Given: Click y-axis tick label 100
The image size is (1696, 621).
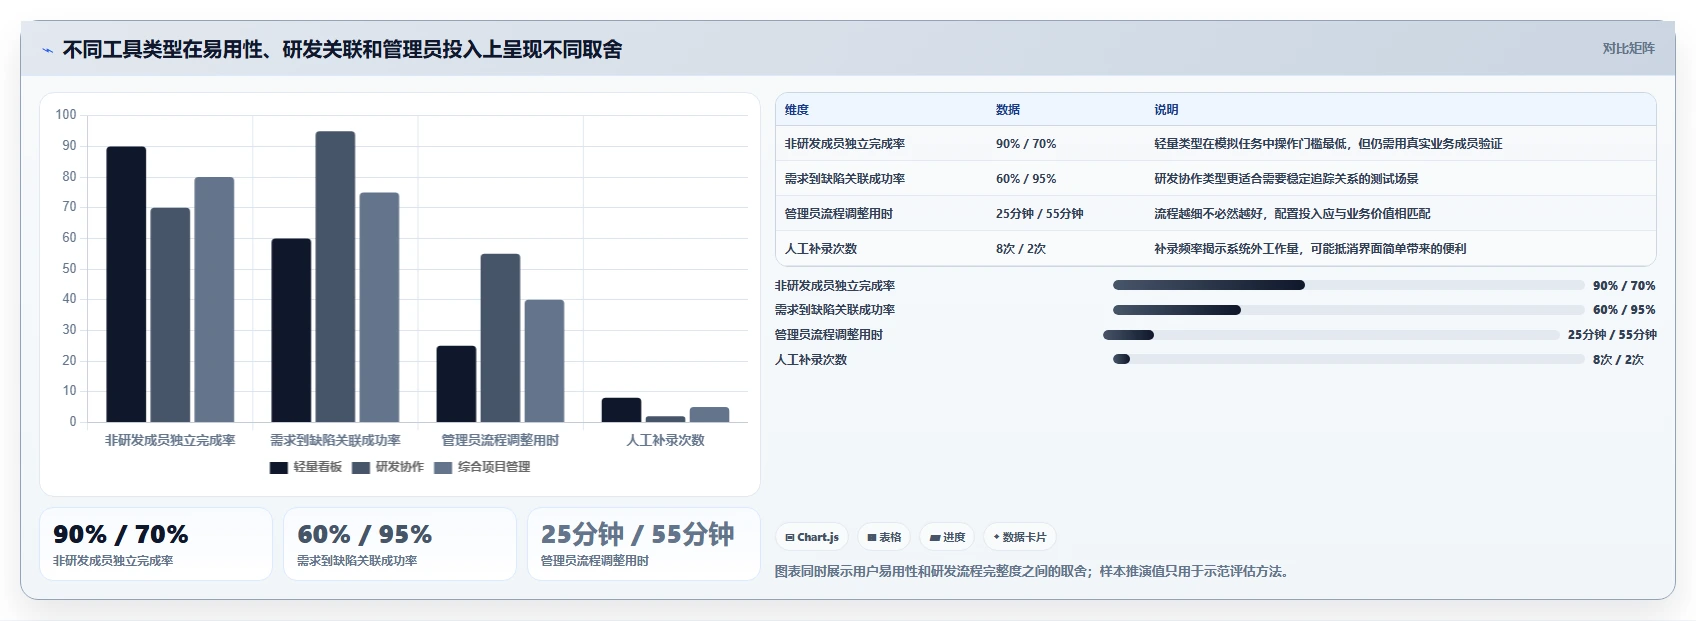Looking at the screenshot, I should click(66, 115).
